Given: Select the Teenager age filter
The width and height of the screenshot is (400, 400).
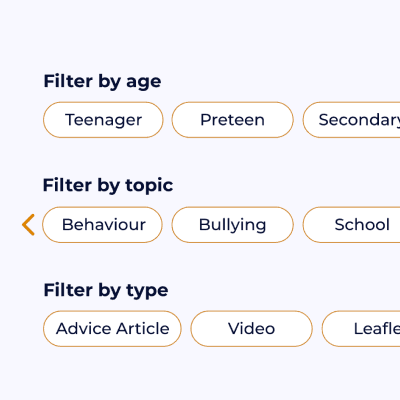Looking at the screenshot, I should click(x=103, y=120).
